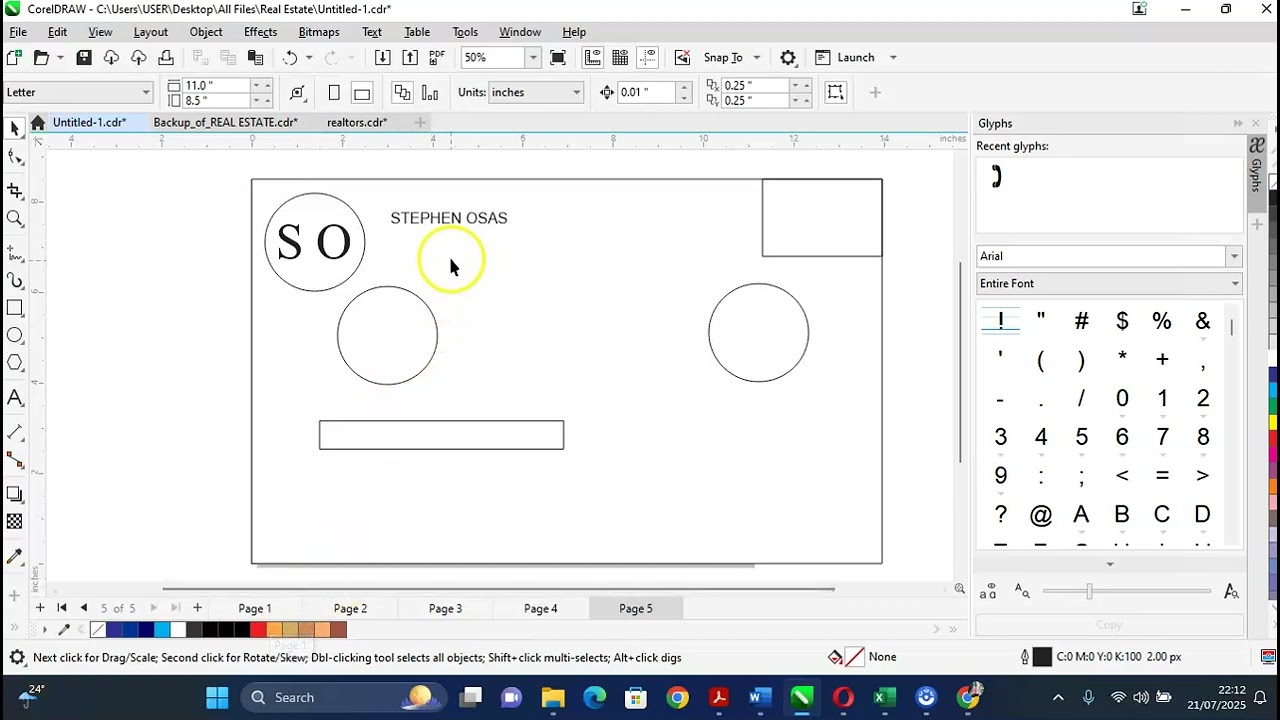The width and height of the screenshot is (1280, 720).
Task: Click the Print icon
Action: (166, 58)
